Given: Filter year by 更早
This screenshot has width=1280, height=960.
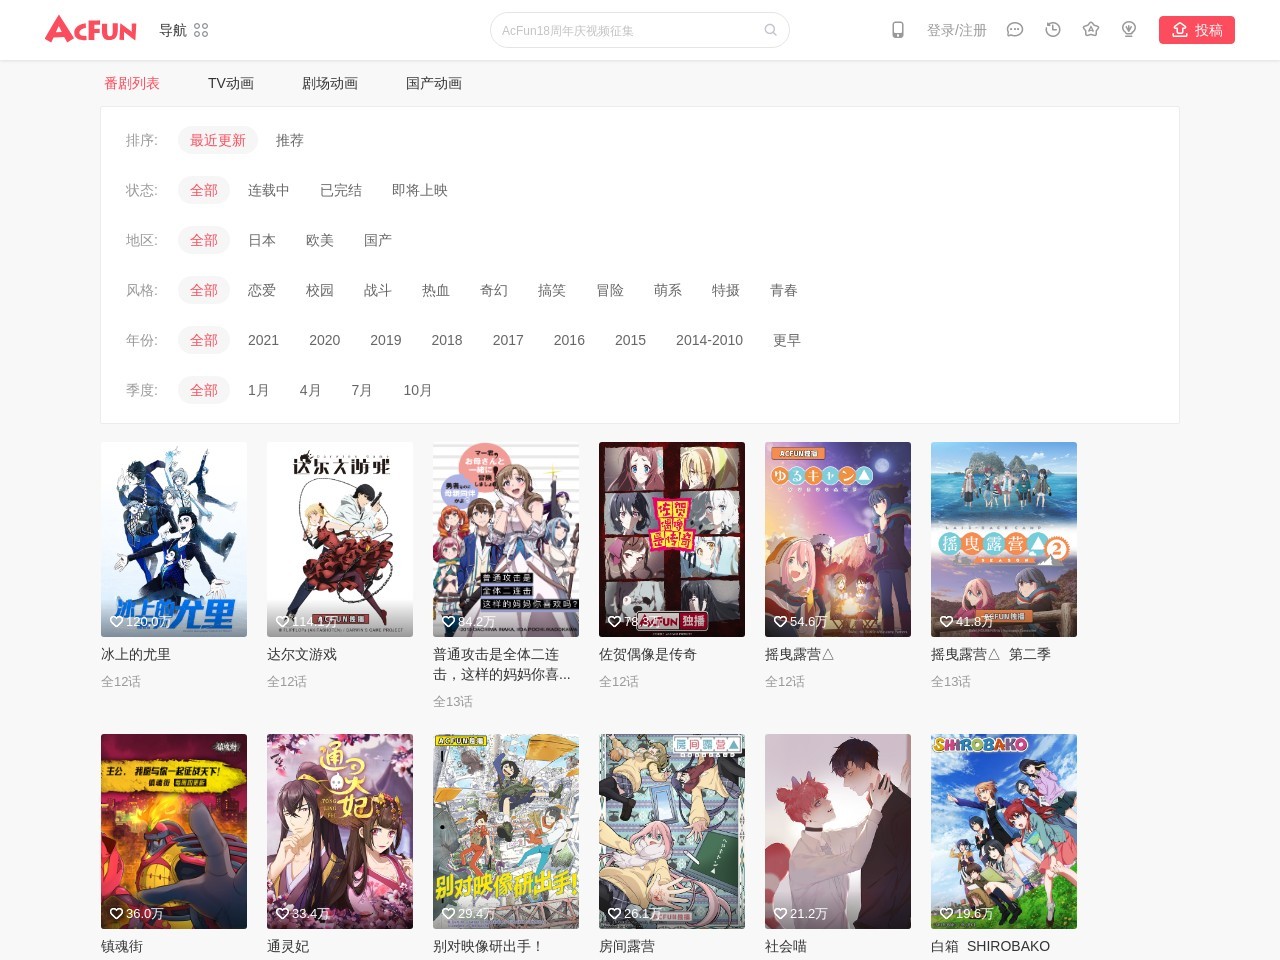Looking at the screenshot, I should (787, 340).
